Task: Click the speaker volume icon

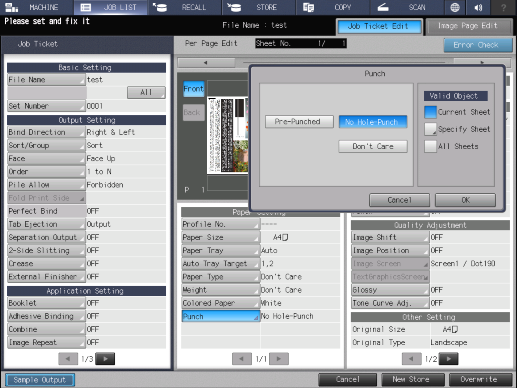Action: pos(478,7)
